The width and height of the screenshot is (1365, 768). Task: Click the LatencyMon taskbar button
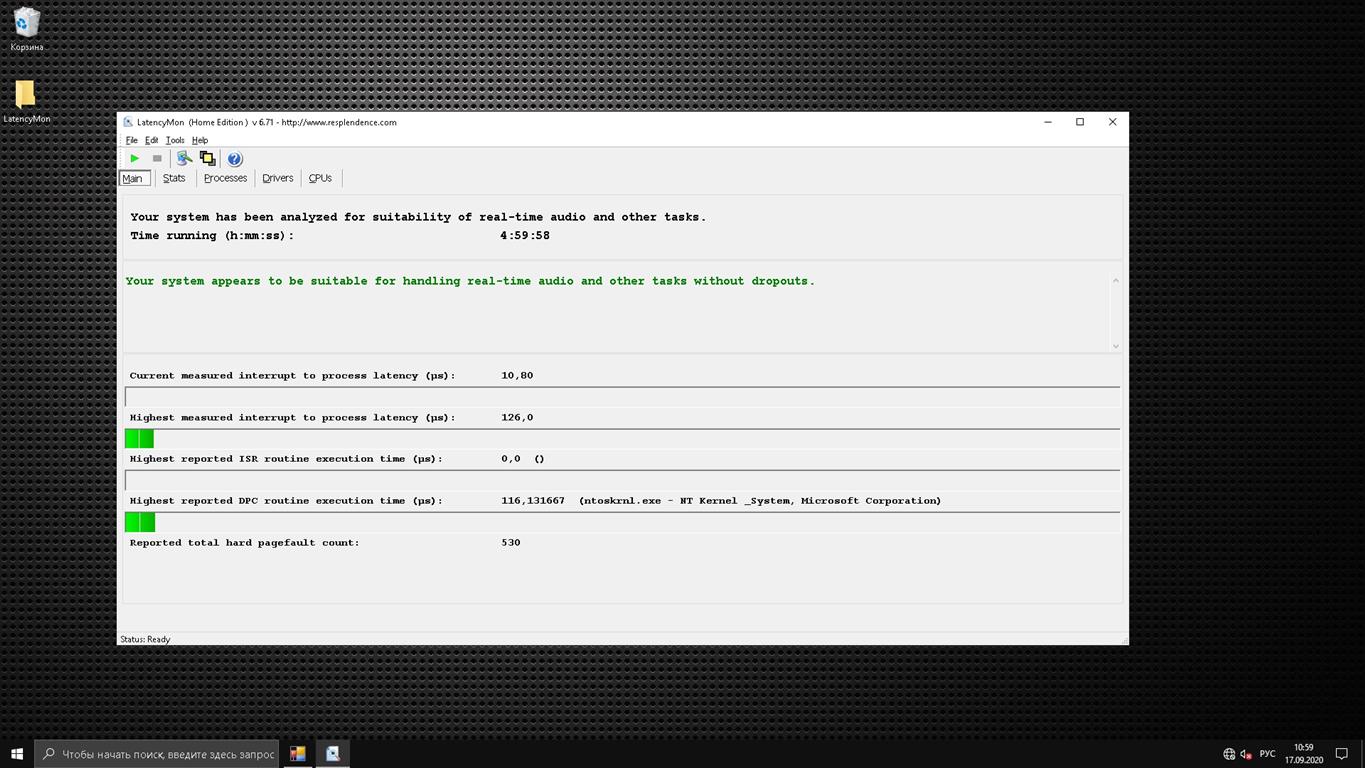coord(333,754)
